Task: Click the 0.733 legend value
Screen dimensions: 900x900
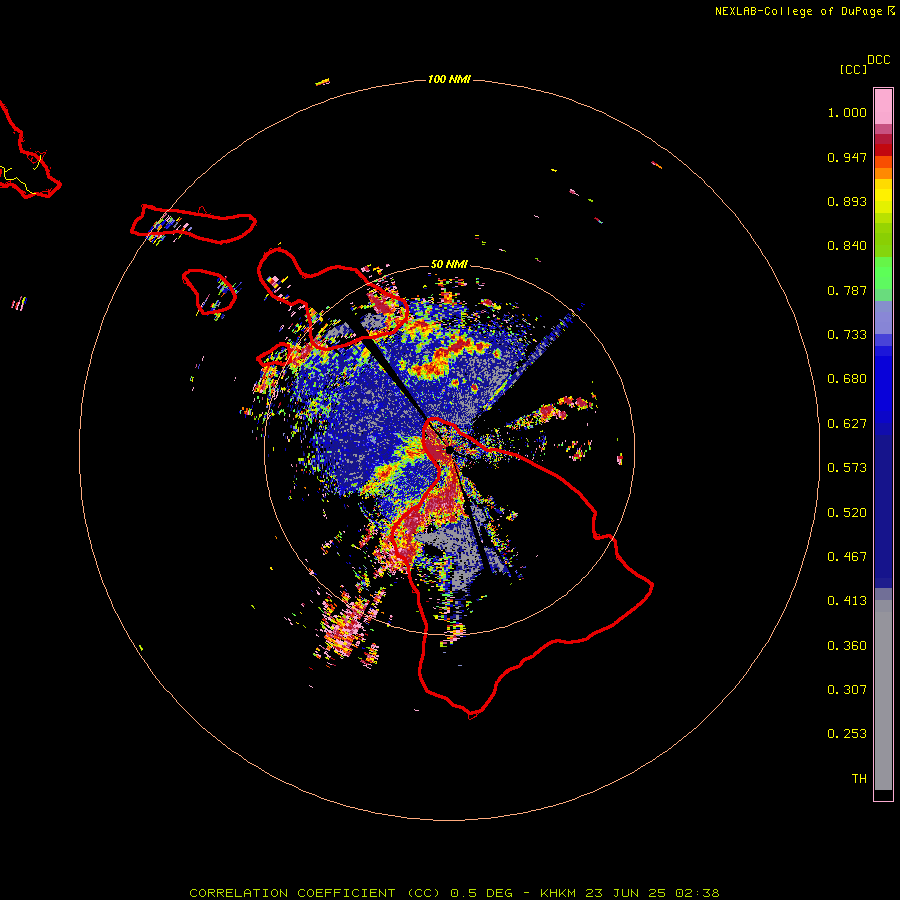Action: coord(847,335)
